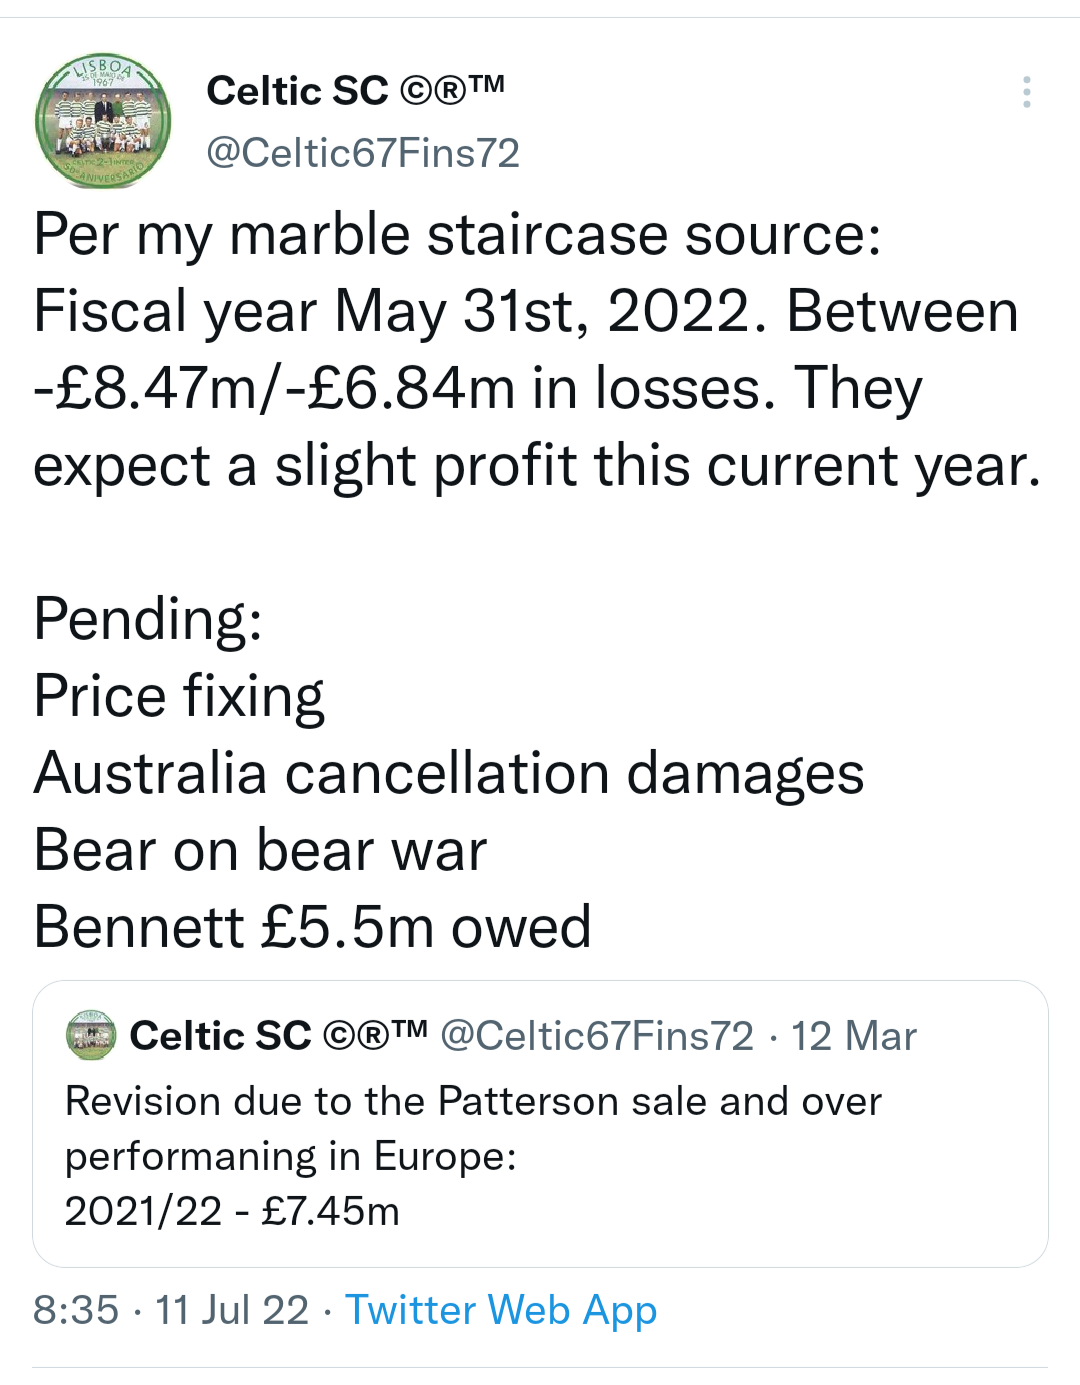
Task: Click the @Celtic67Fins72 handle below author name
Action: pos(363,153)
